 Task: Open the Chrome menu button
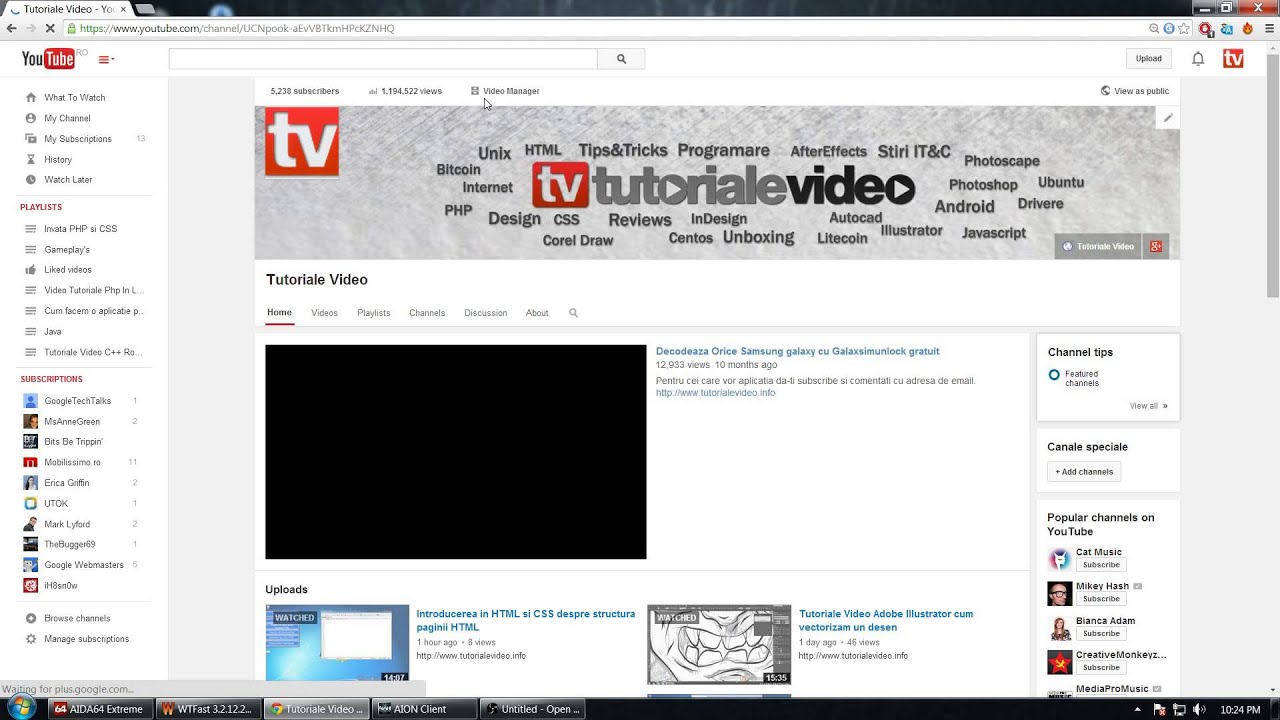(x=1269, y=29)
